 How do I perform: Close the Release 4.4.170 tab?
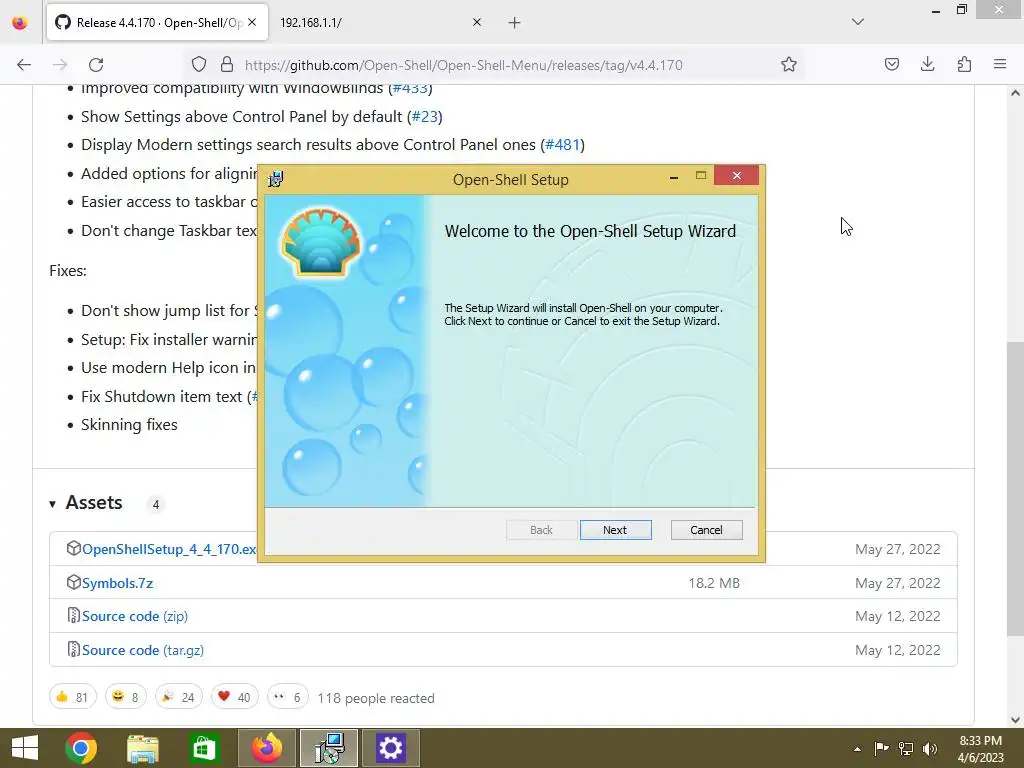(x=252, y=22)
